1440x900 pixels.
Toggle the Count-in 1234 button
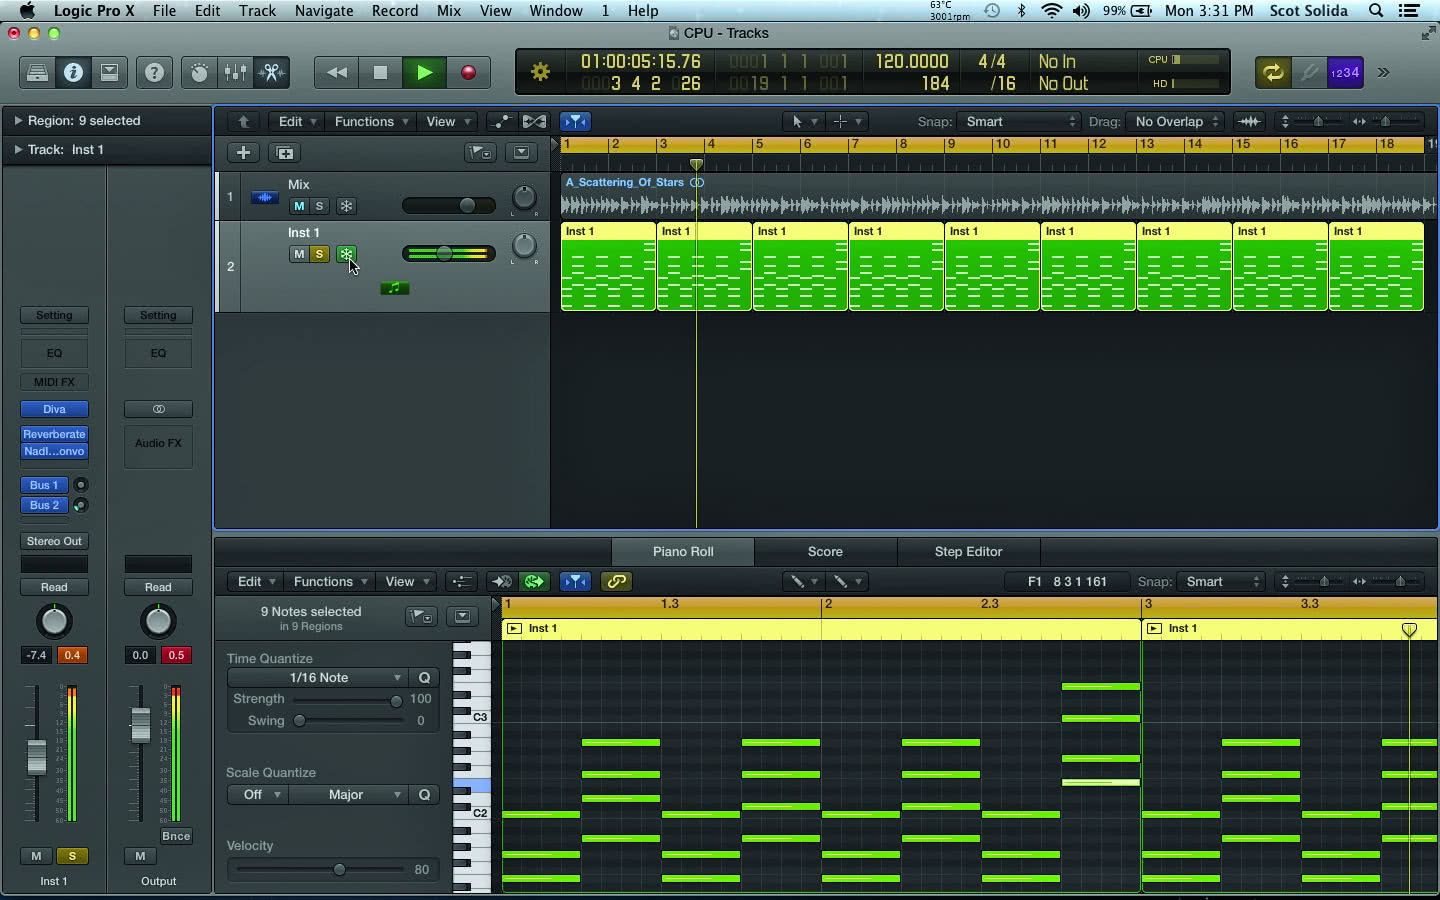click(1345, 73)
